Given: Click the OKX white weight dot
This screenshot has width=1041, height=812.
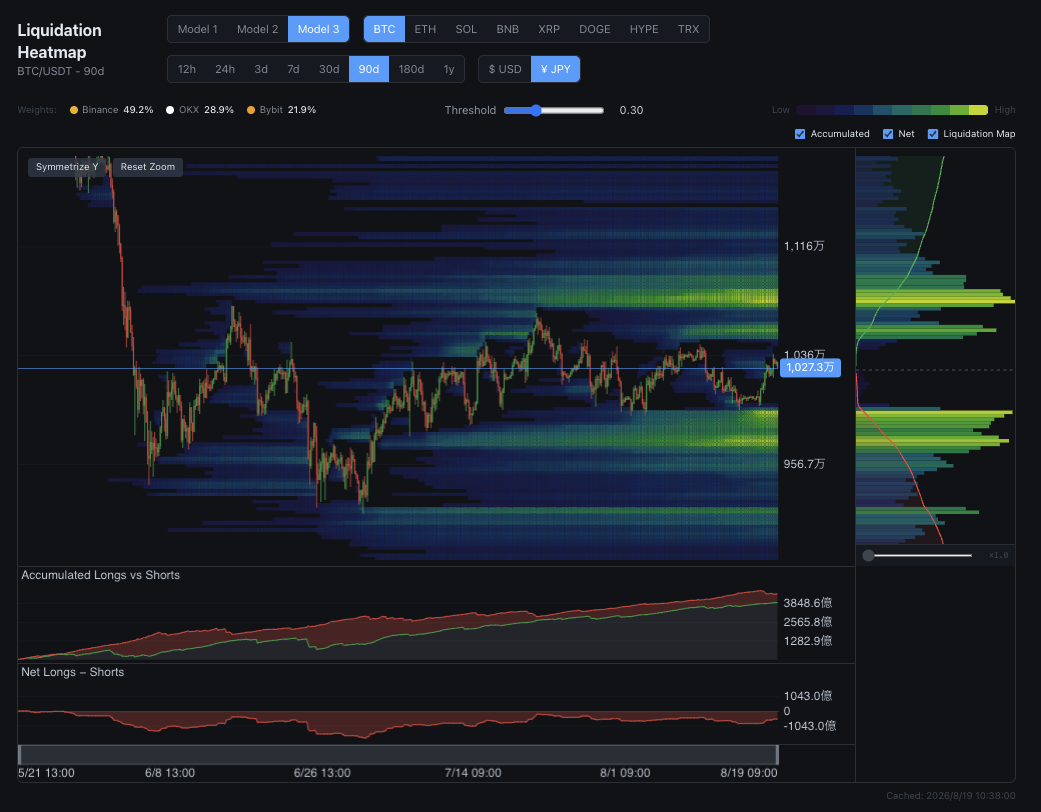Looking at the screenshot, I should point(170,110).
